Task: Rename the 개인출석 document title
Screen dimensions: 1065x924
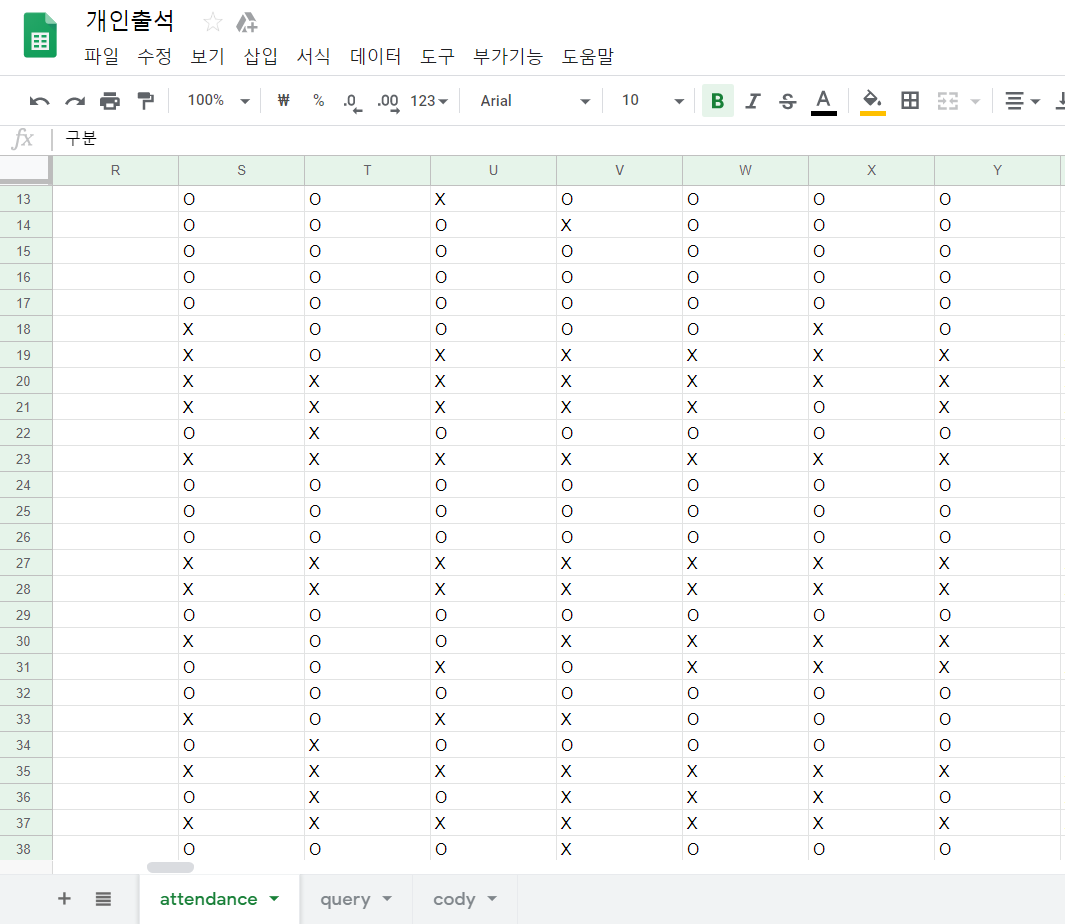Action: 129,21
